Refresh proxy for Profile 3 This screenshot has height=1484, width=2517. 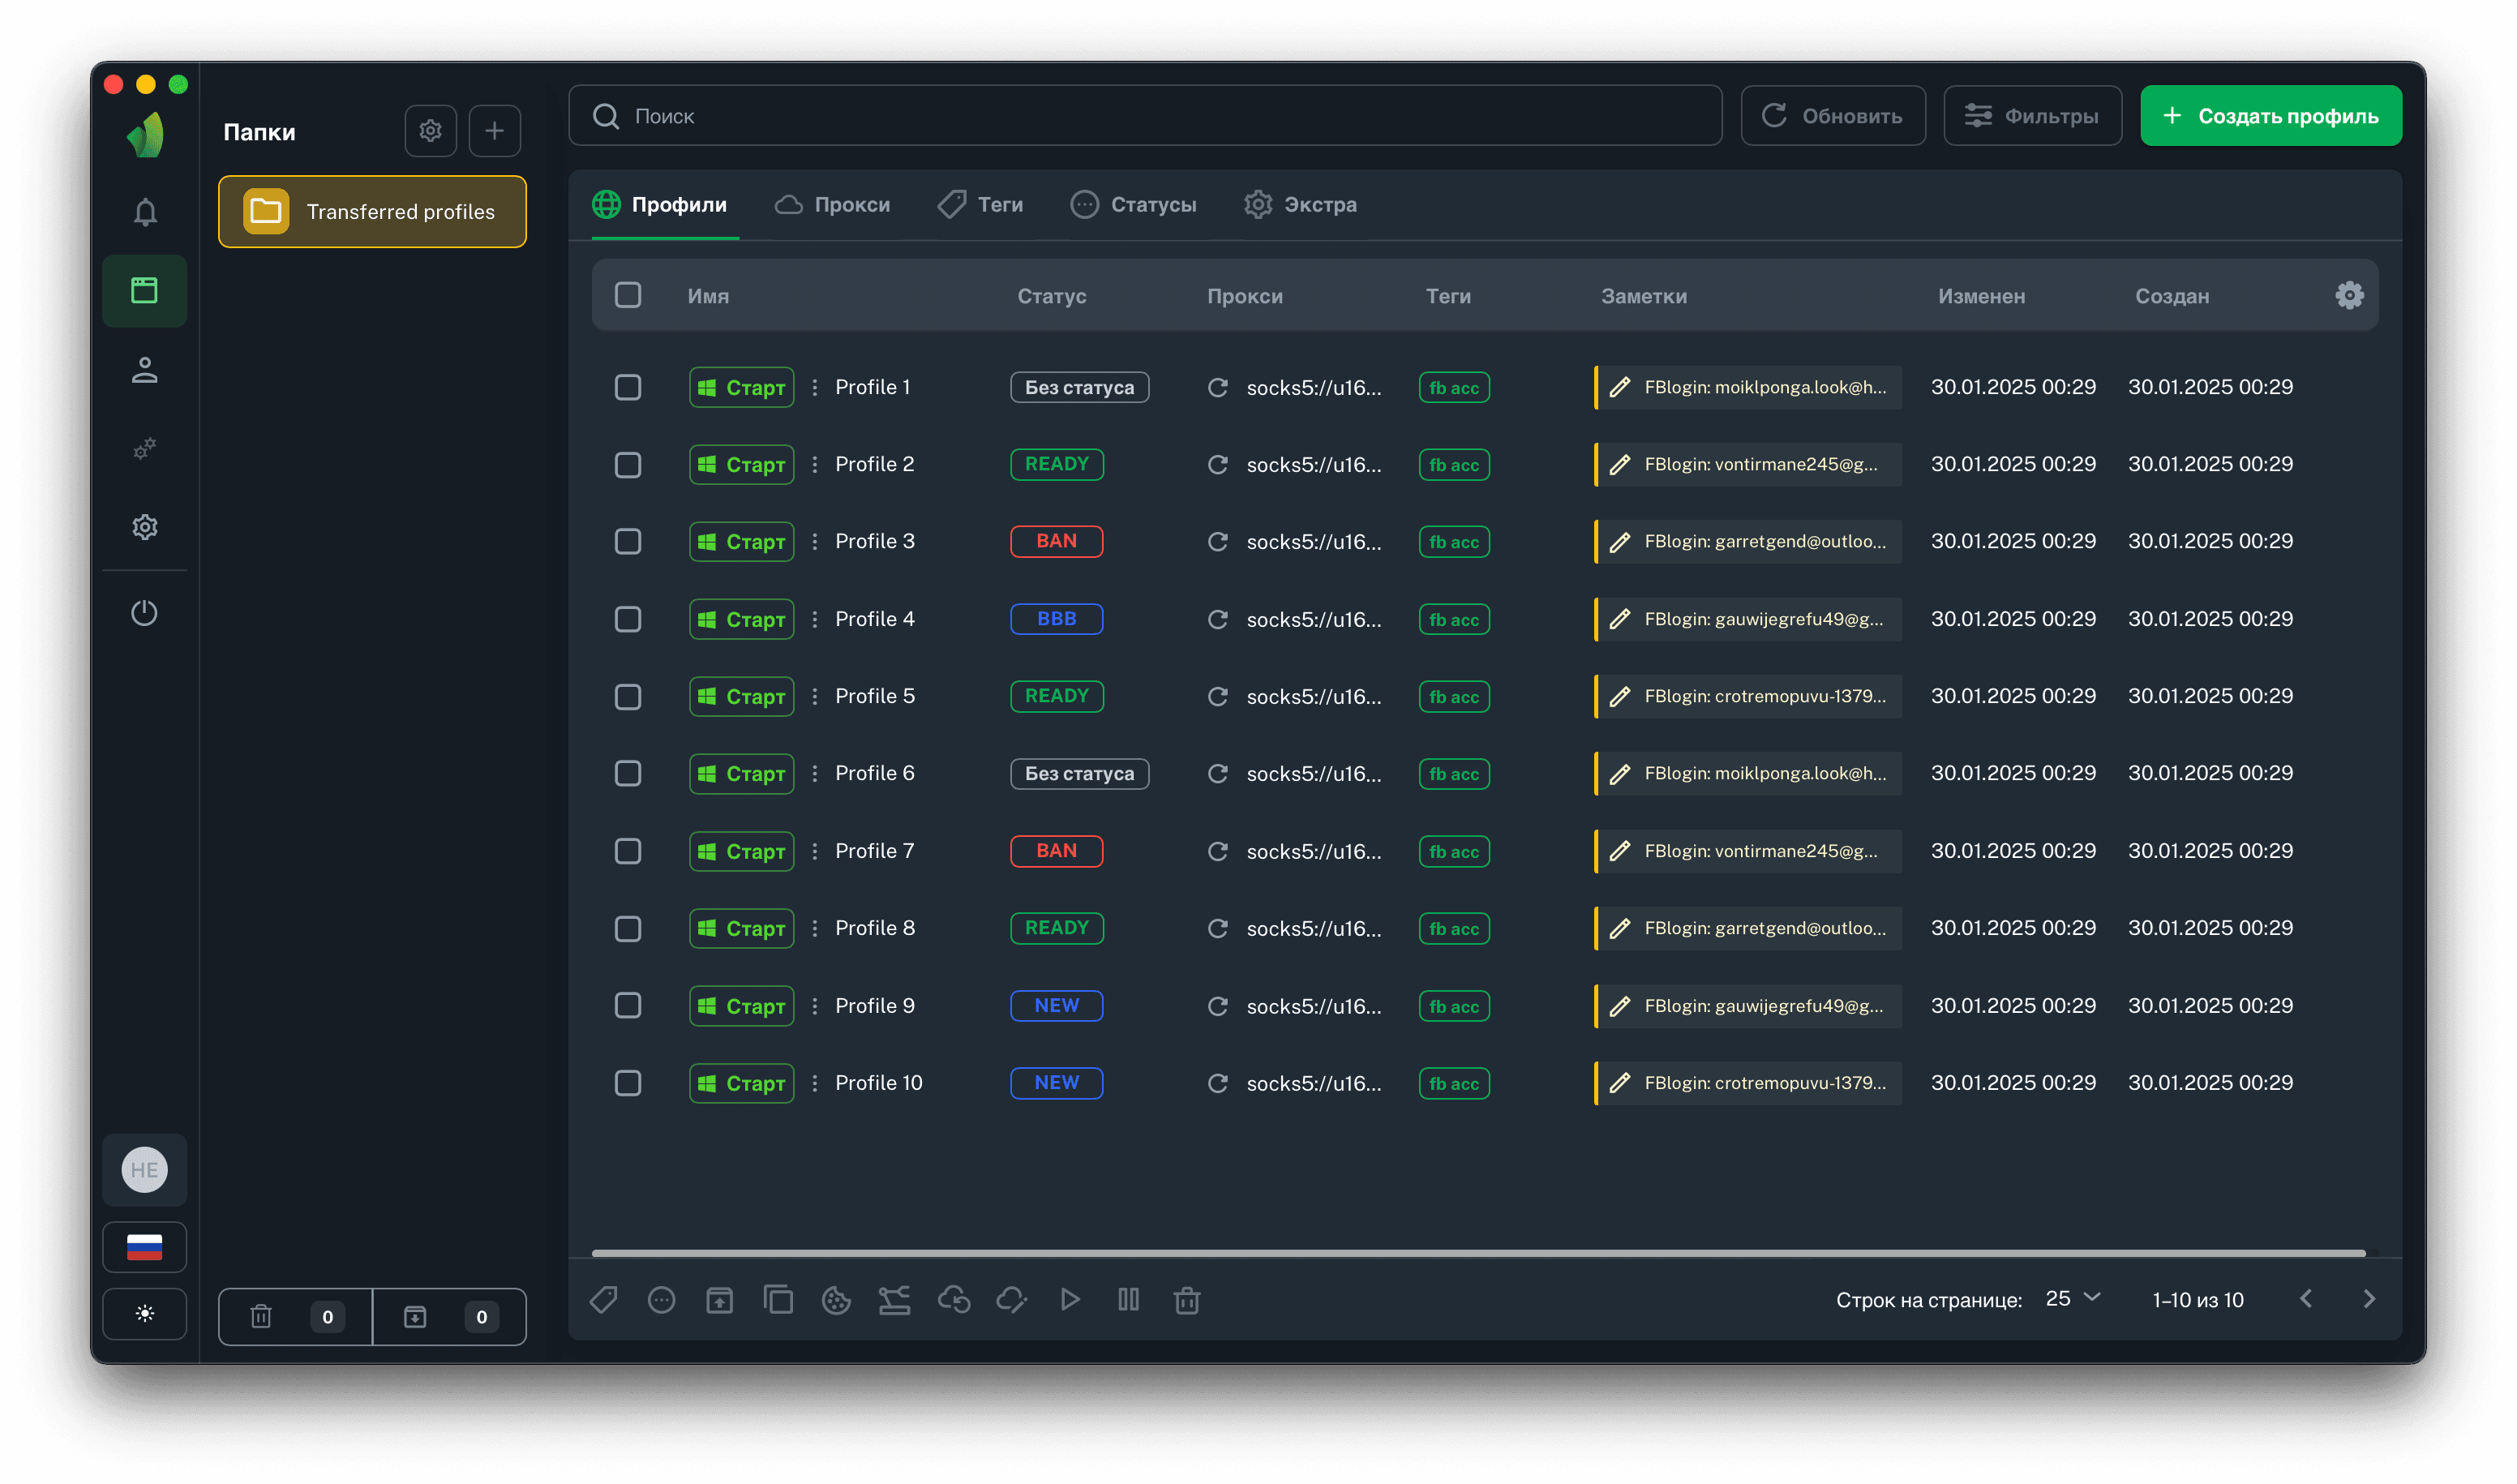click(x=1217, y=541)
